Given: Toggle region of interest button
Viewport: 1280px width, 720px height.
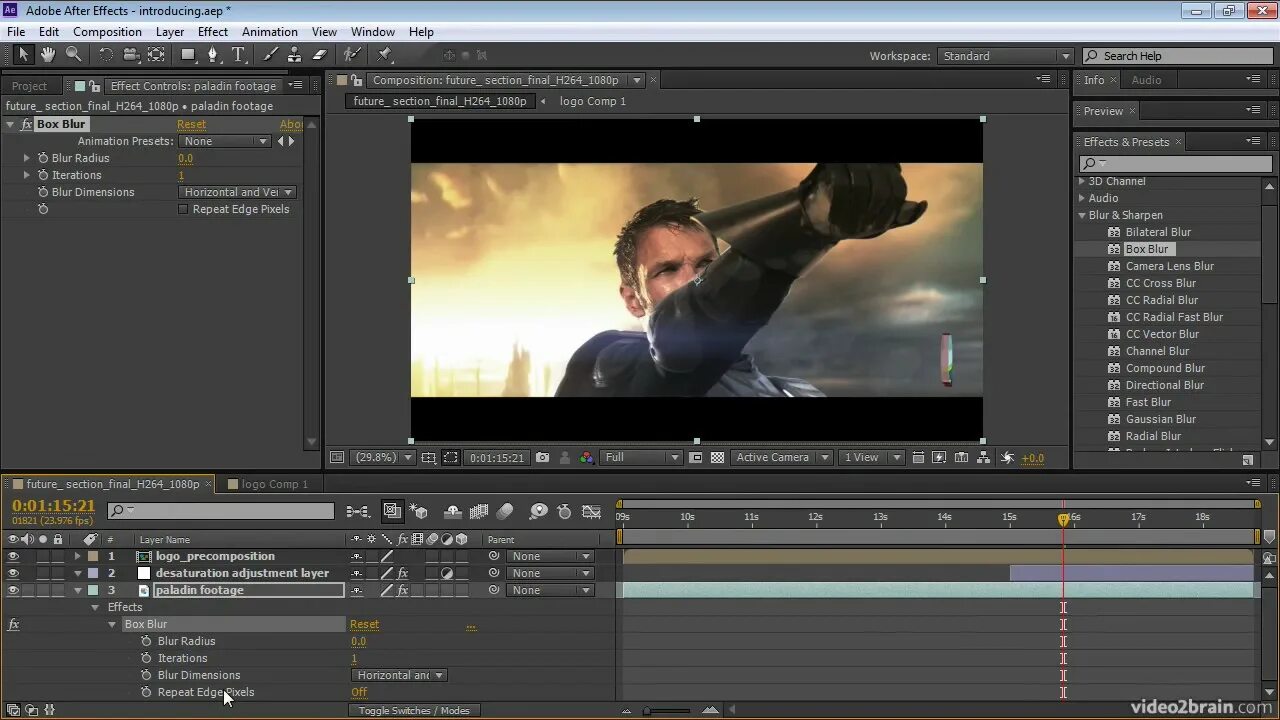Looking at the screenshot, I should coord(695,457).
